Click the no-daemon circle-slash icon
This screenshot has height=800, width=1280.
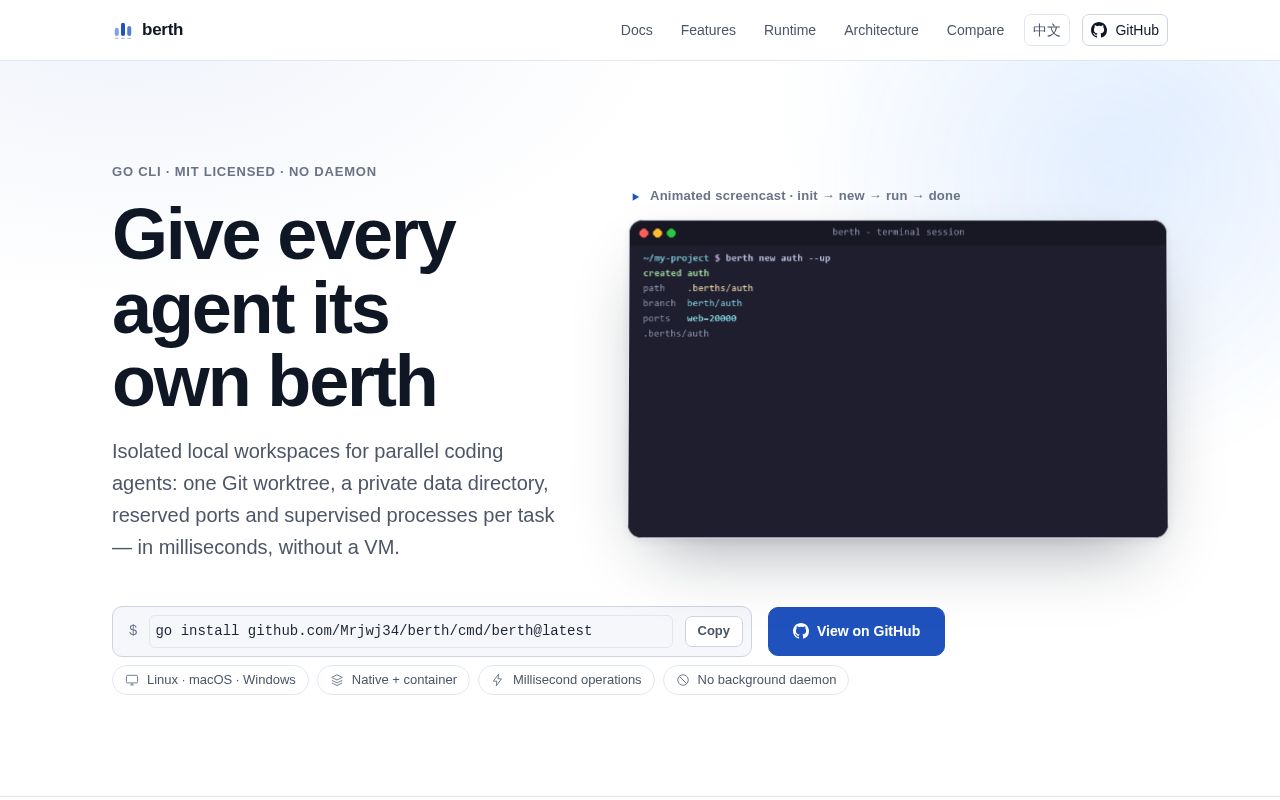tap(683, 680)
